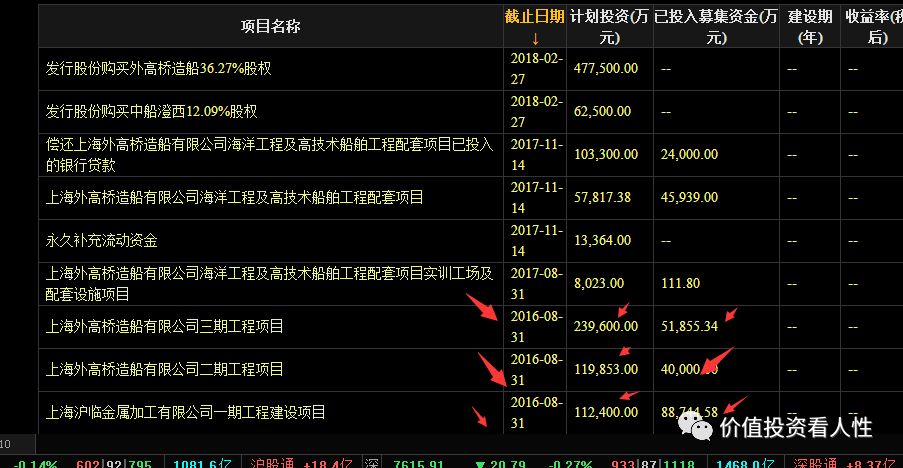Viewport: 903px width, 468px height.
Task: Click 建设期 dash in 三期工程项目 row
Action: (792, 327)
